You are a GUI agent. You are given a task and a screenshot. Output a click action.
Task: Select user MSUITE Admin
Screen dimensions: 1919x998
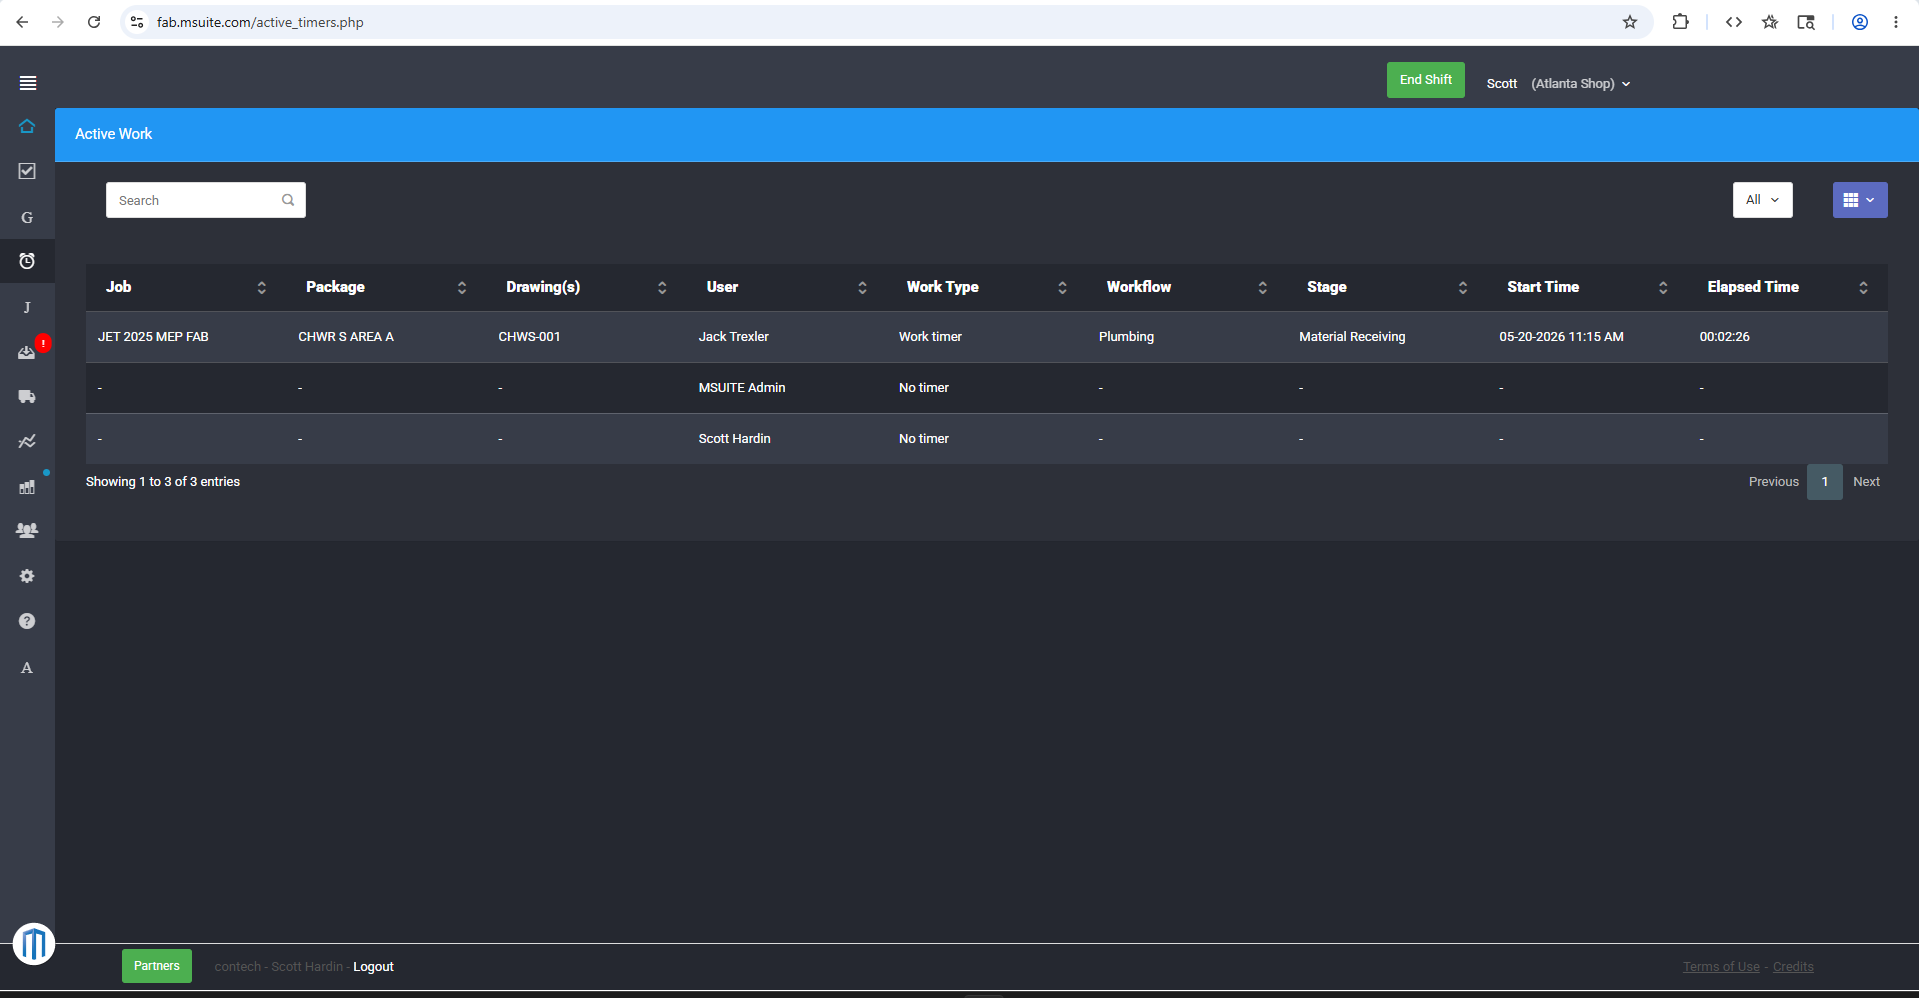click(x=742, y=388)
